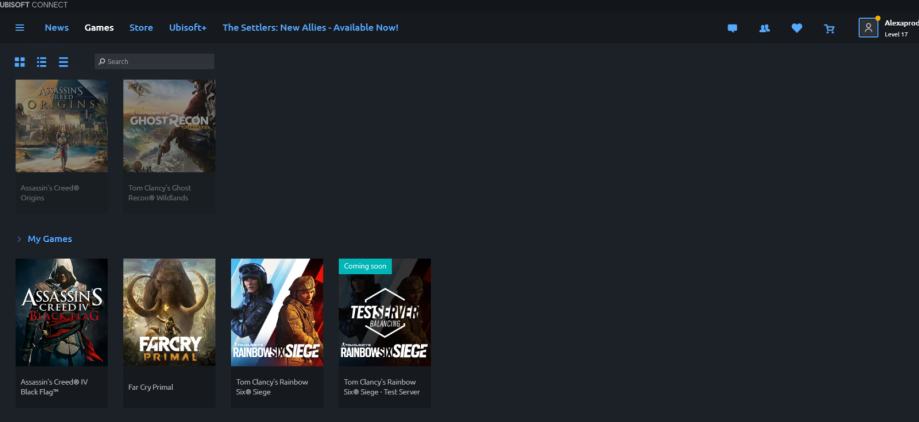Click 'Tom Clancy's Ghost Recon® Wildlands' title text
919x422 pixels.
click(159, 193)
